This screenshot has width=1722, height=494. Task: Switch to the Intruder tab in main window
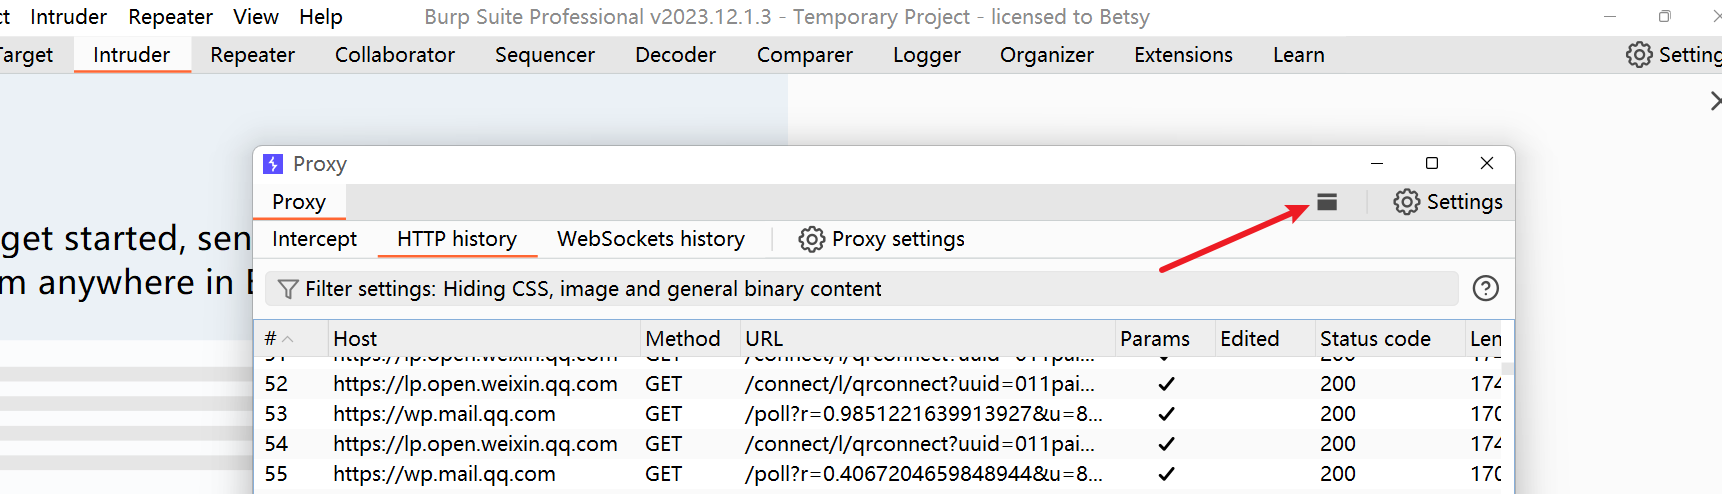[x=132, y=55]
